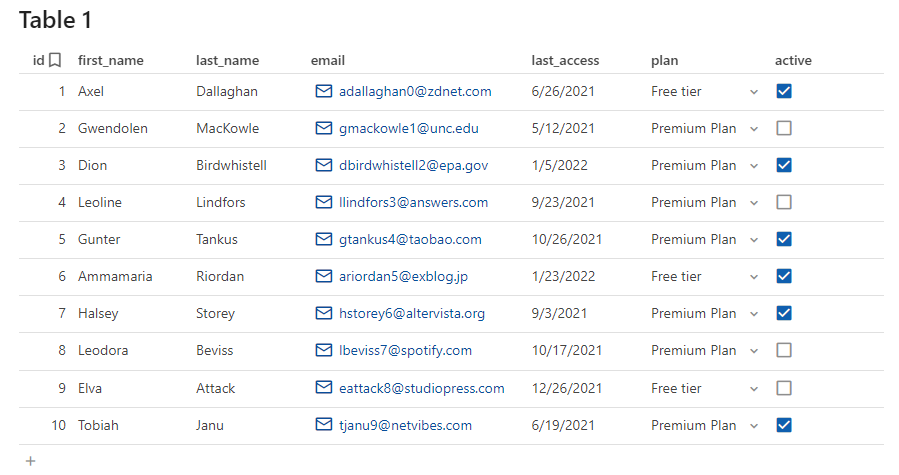Screen dimensions: 899x475
Task: Click the bookmark icon beside the id header
Action: pos(55,60)
